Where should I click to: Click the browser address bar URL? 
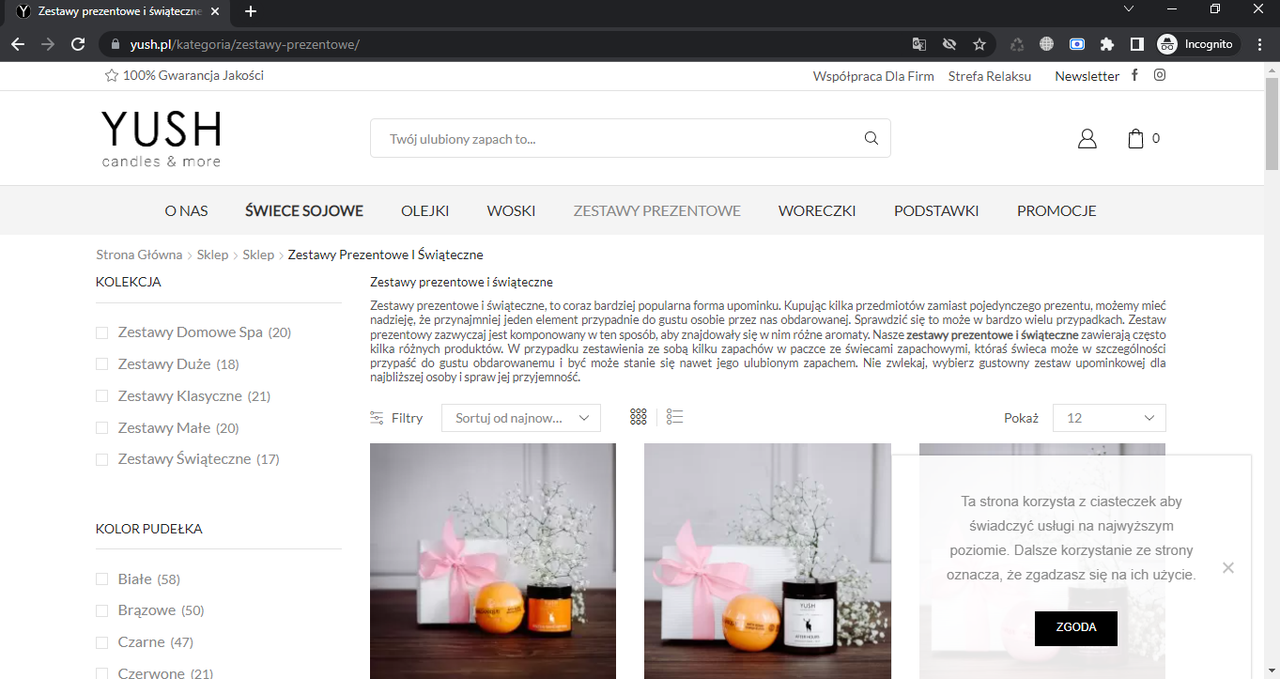(244, 44)
